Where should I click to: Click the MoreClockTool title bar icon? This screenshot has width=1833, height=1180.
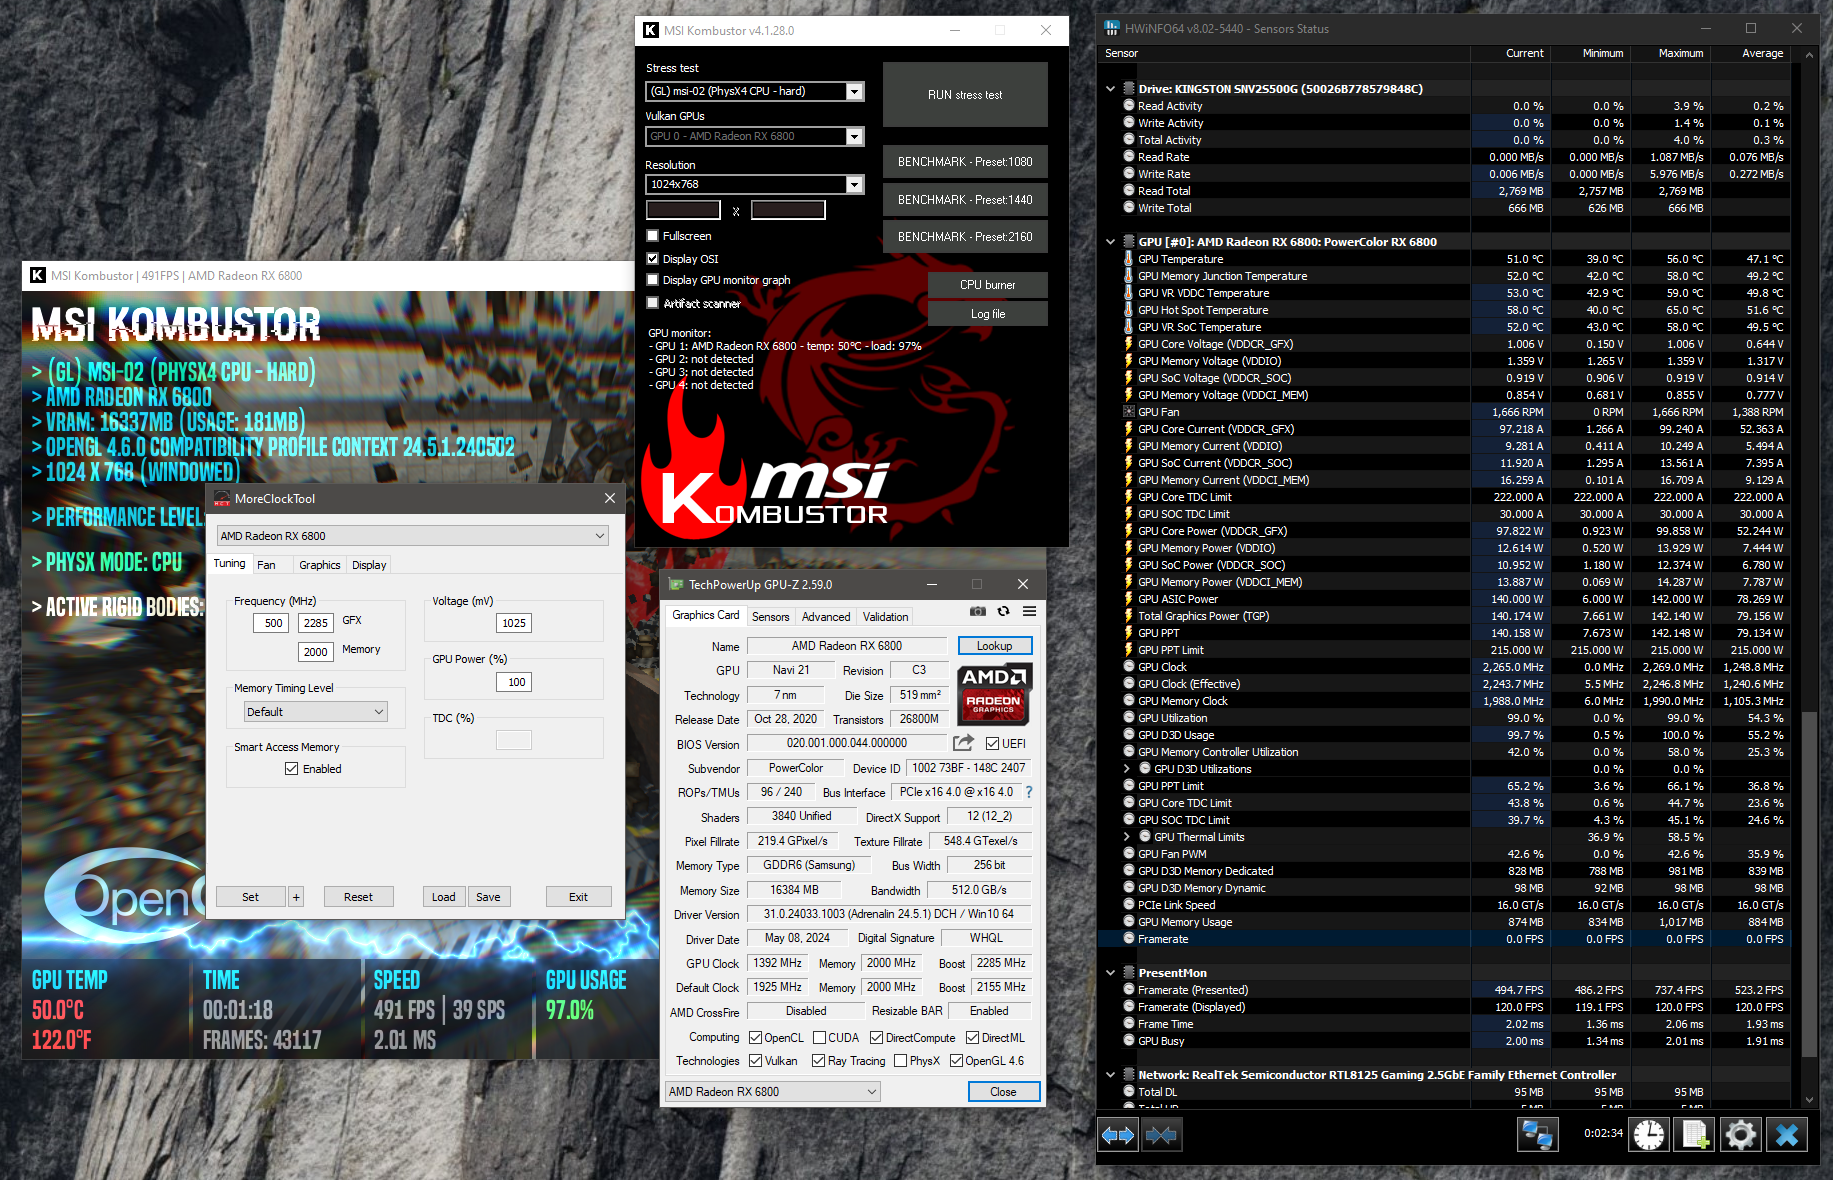(222, 499)
